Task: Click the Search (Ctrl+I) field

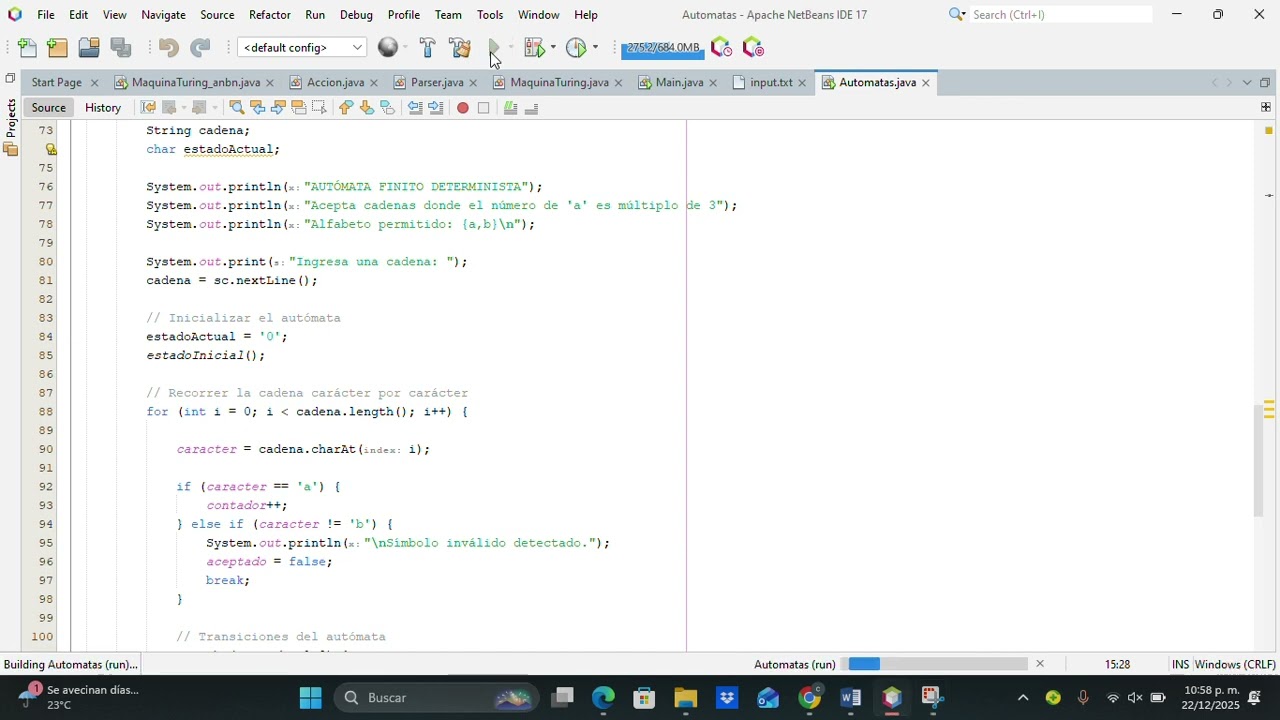Action: [1060, 14]
